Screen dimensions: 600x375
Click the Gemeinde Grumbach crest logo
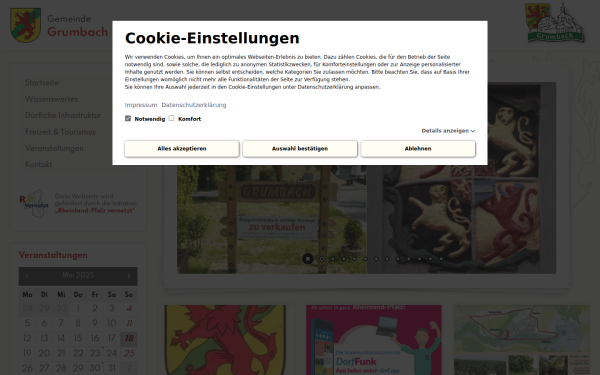click(26, 25)
